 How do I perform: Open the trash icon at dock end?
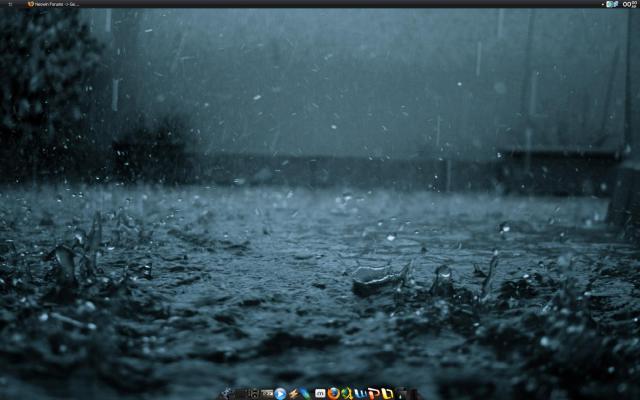[402, 394]
